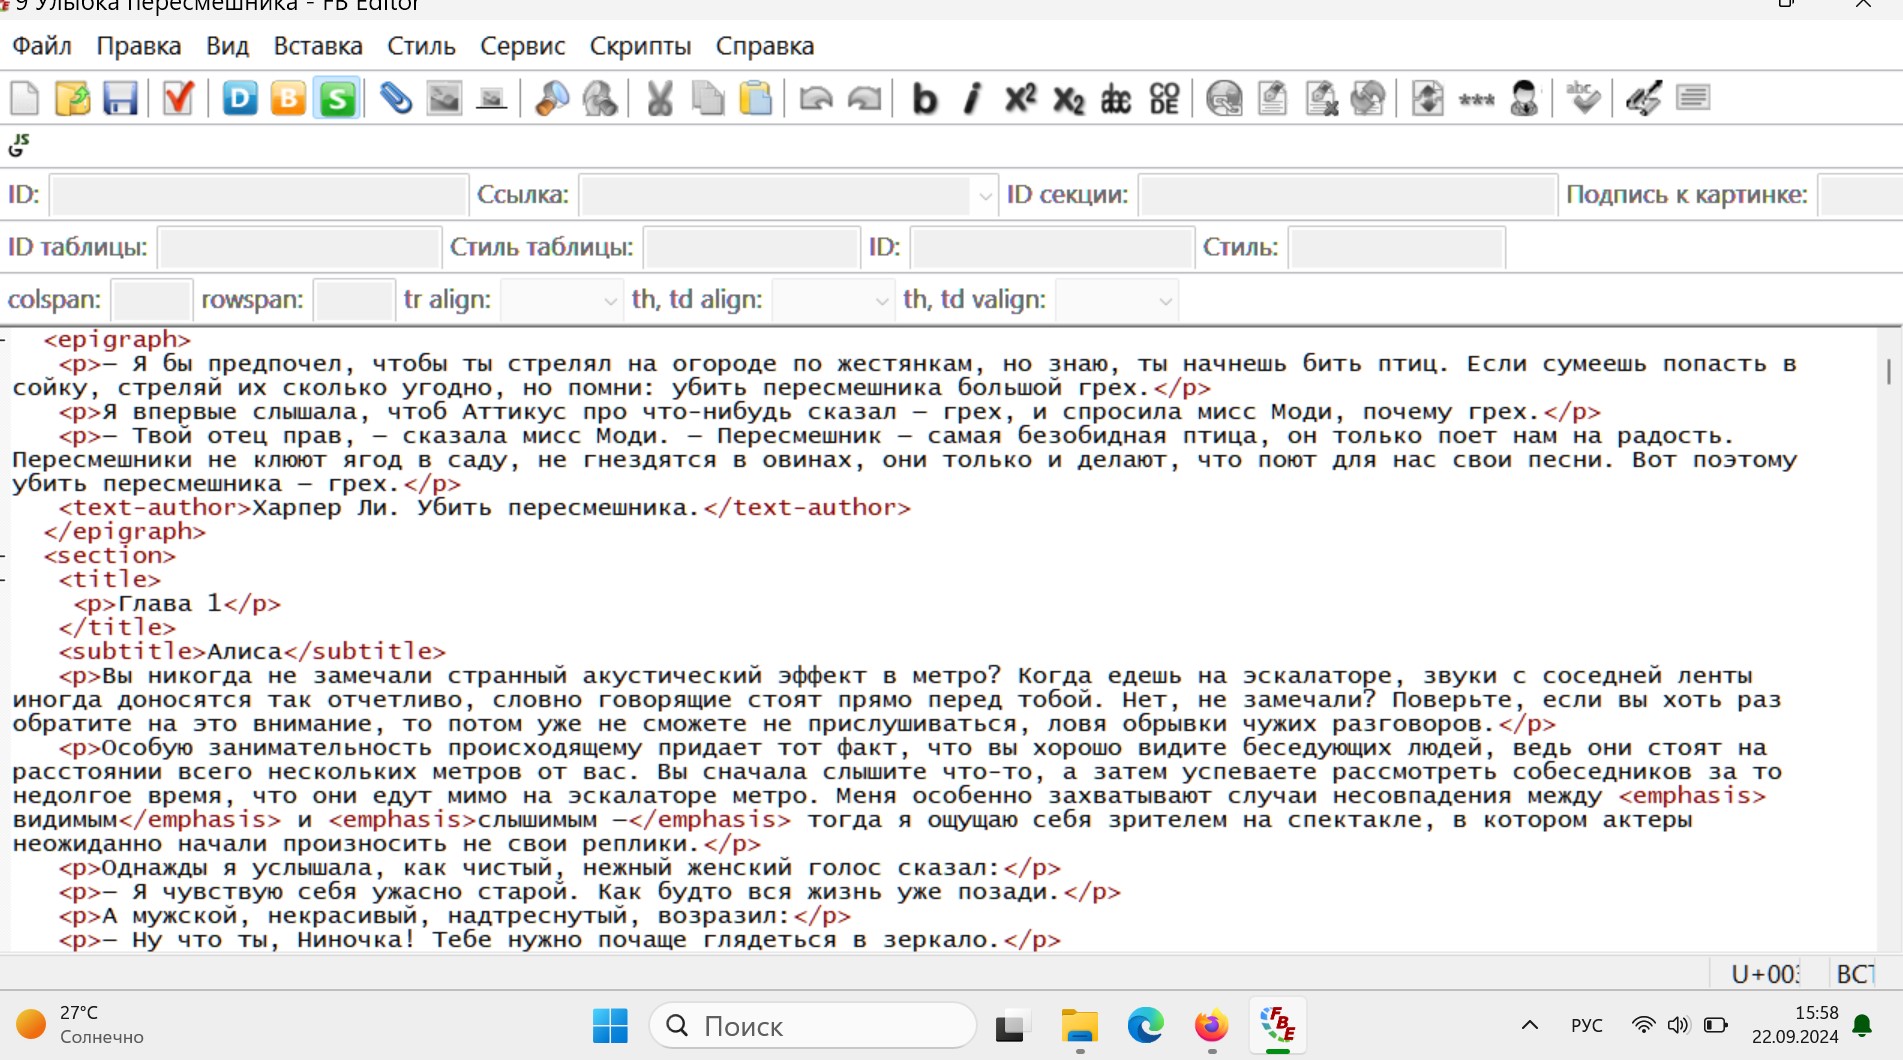Undo the last action

816,98
